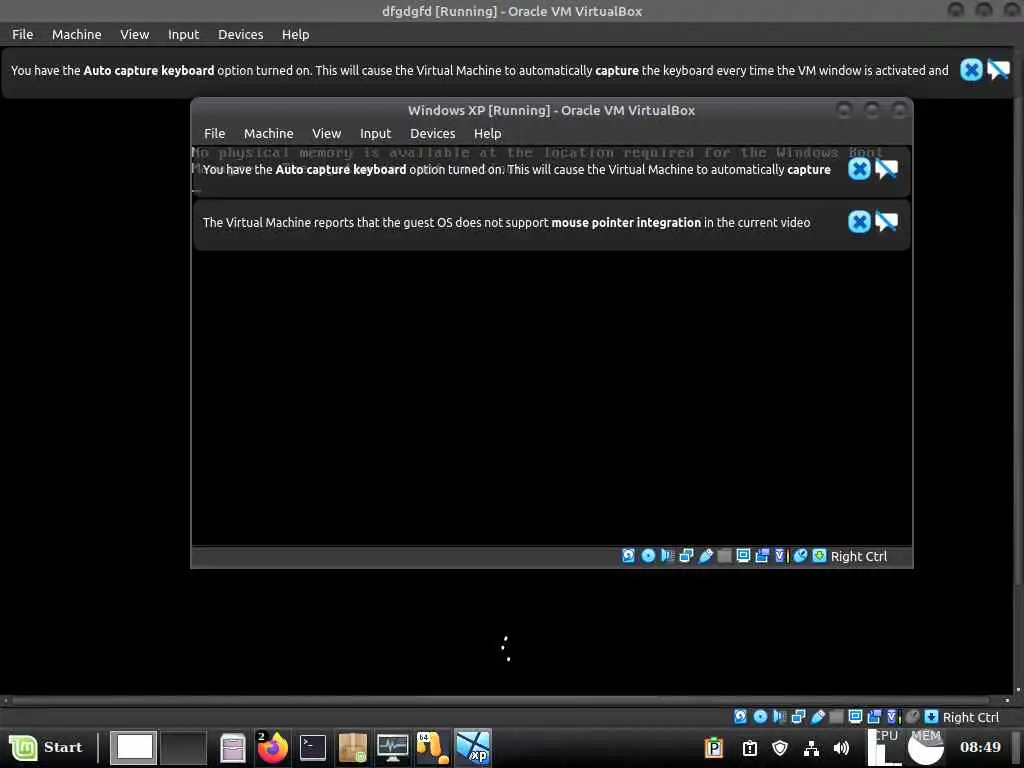Image resolution: width=1024 pixels, height=768 pixels.
Task: Open shield security tray icon
Action: 780,748
